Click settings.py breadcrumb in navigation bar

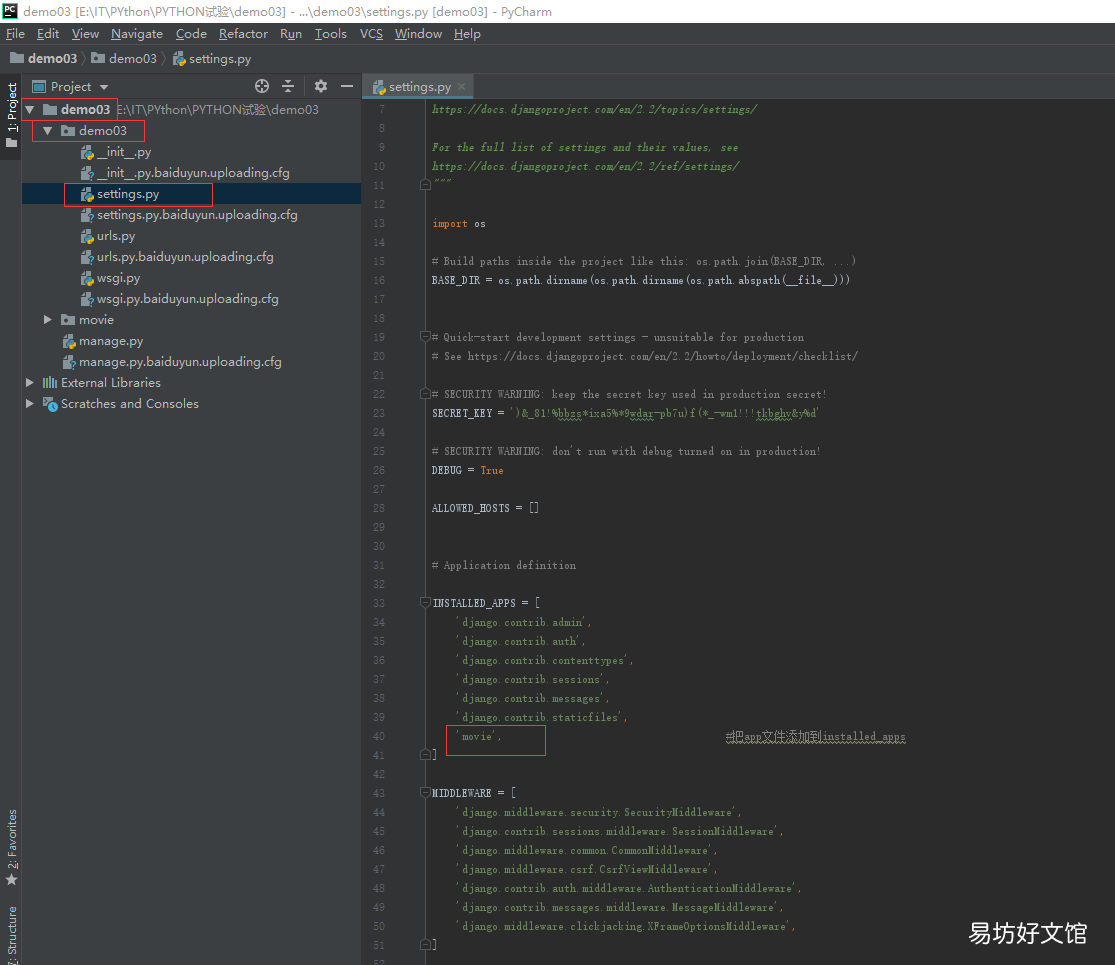[x=212, y=59]
